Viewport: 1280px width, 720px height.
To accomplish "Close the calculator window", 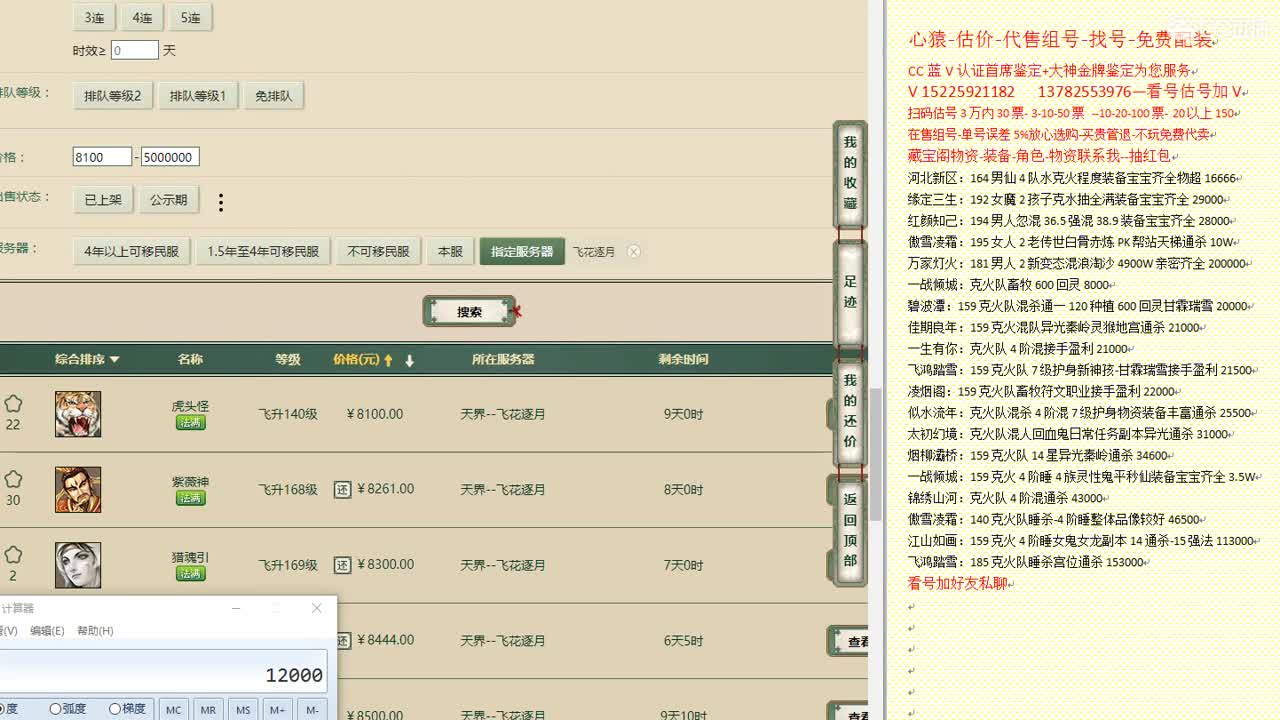I will click(x=317, y=608).
